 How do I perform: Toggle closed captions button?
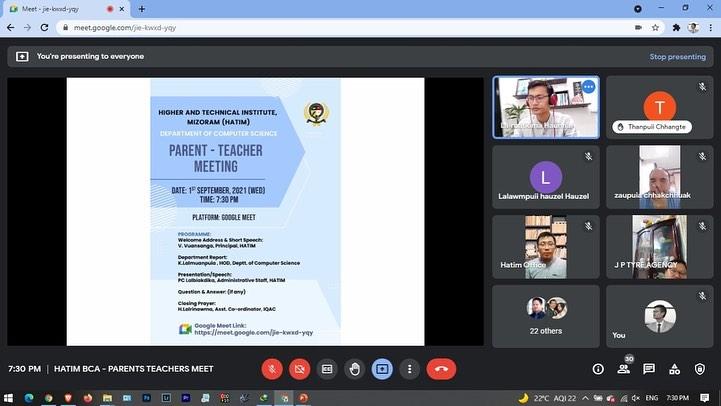327,369
